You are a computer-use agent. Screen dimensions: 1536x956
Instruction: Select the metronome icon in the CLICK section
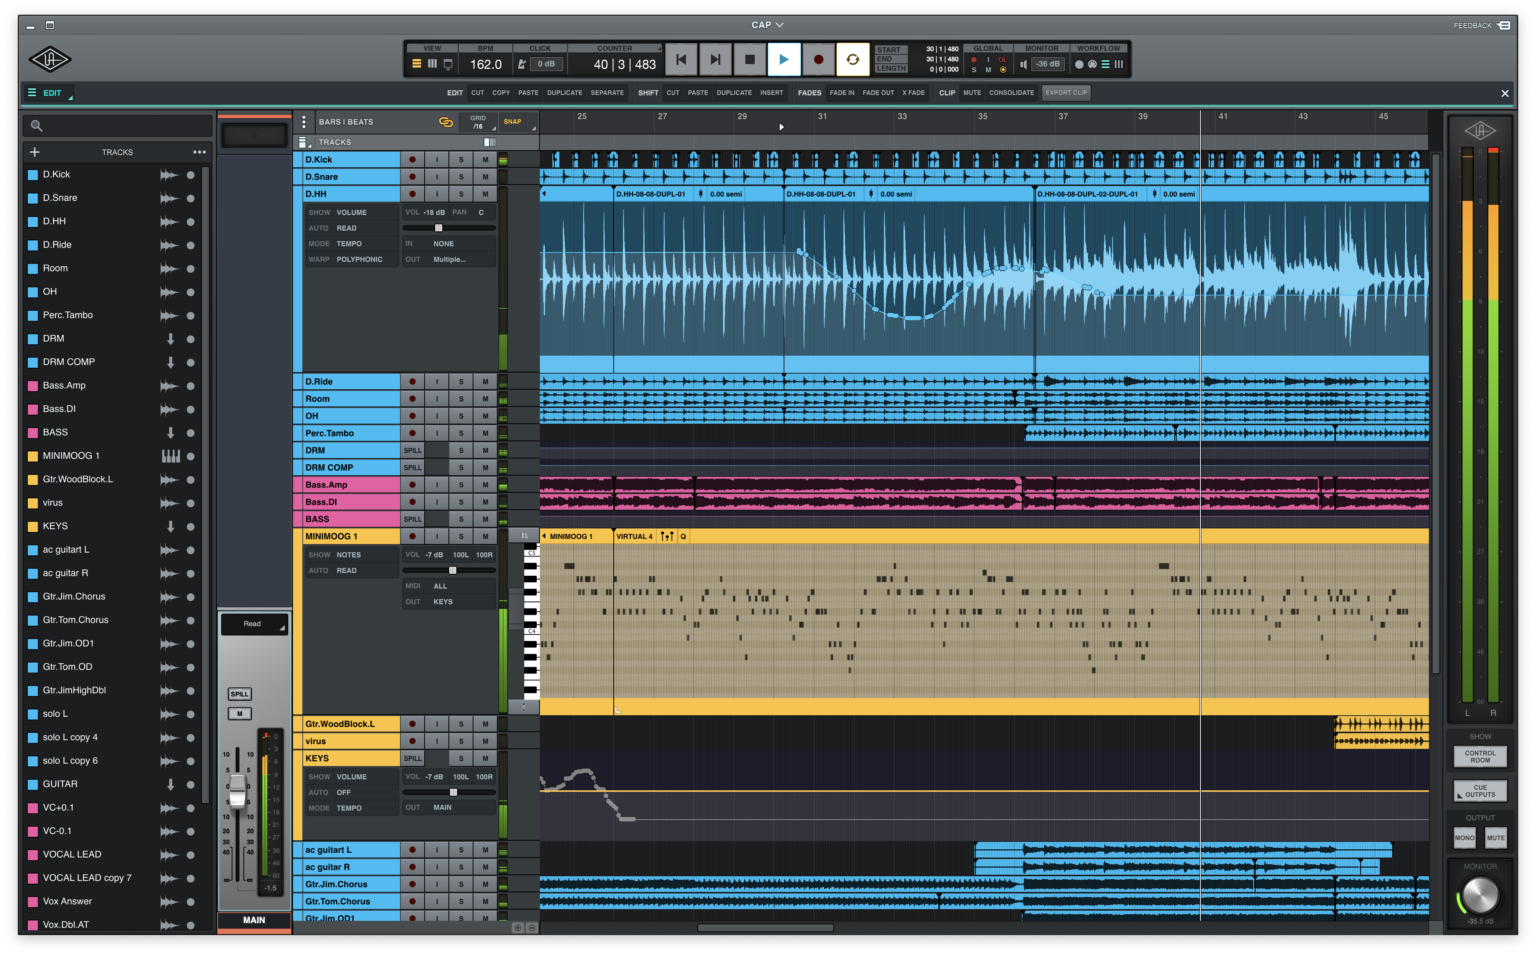pos(521,63)
